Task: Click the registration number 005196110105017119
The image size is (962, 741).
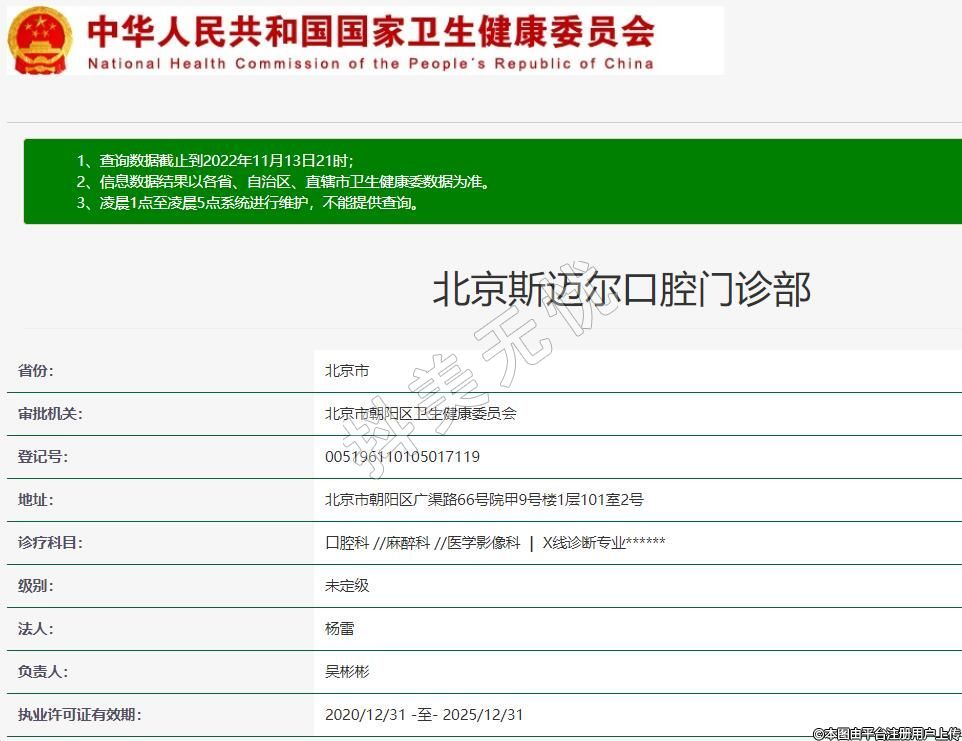Action: coord(402,457)
